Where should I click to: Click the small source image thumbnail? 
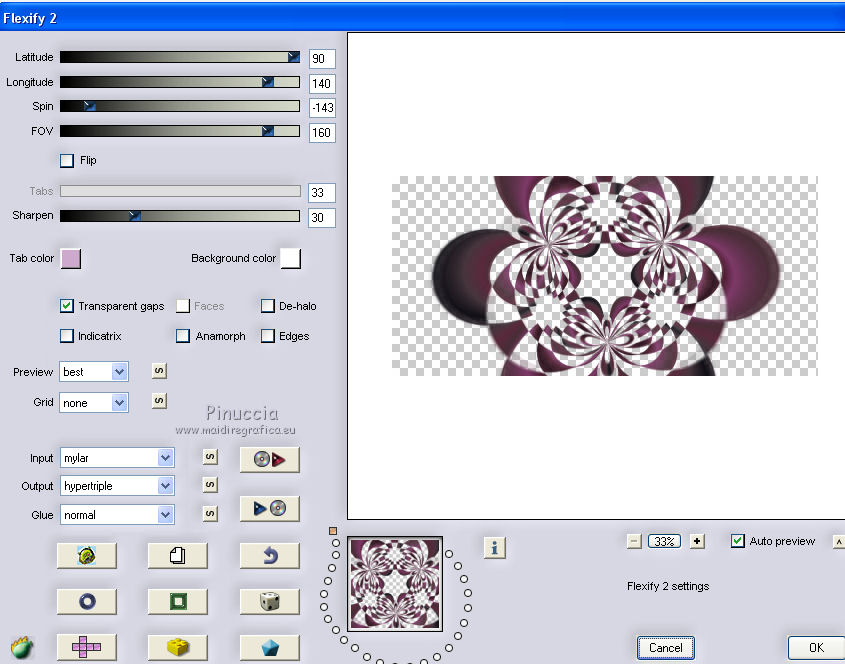tap(395, 584)
